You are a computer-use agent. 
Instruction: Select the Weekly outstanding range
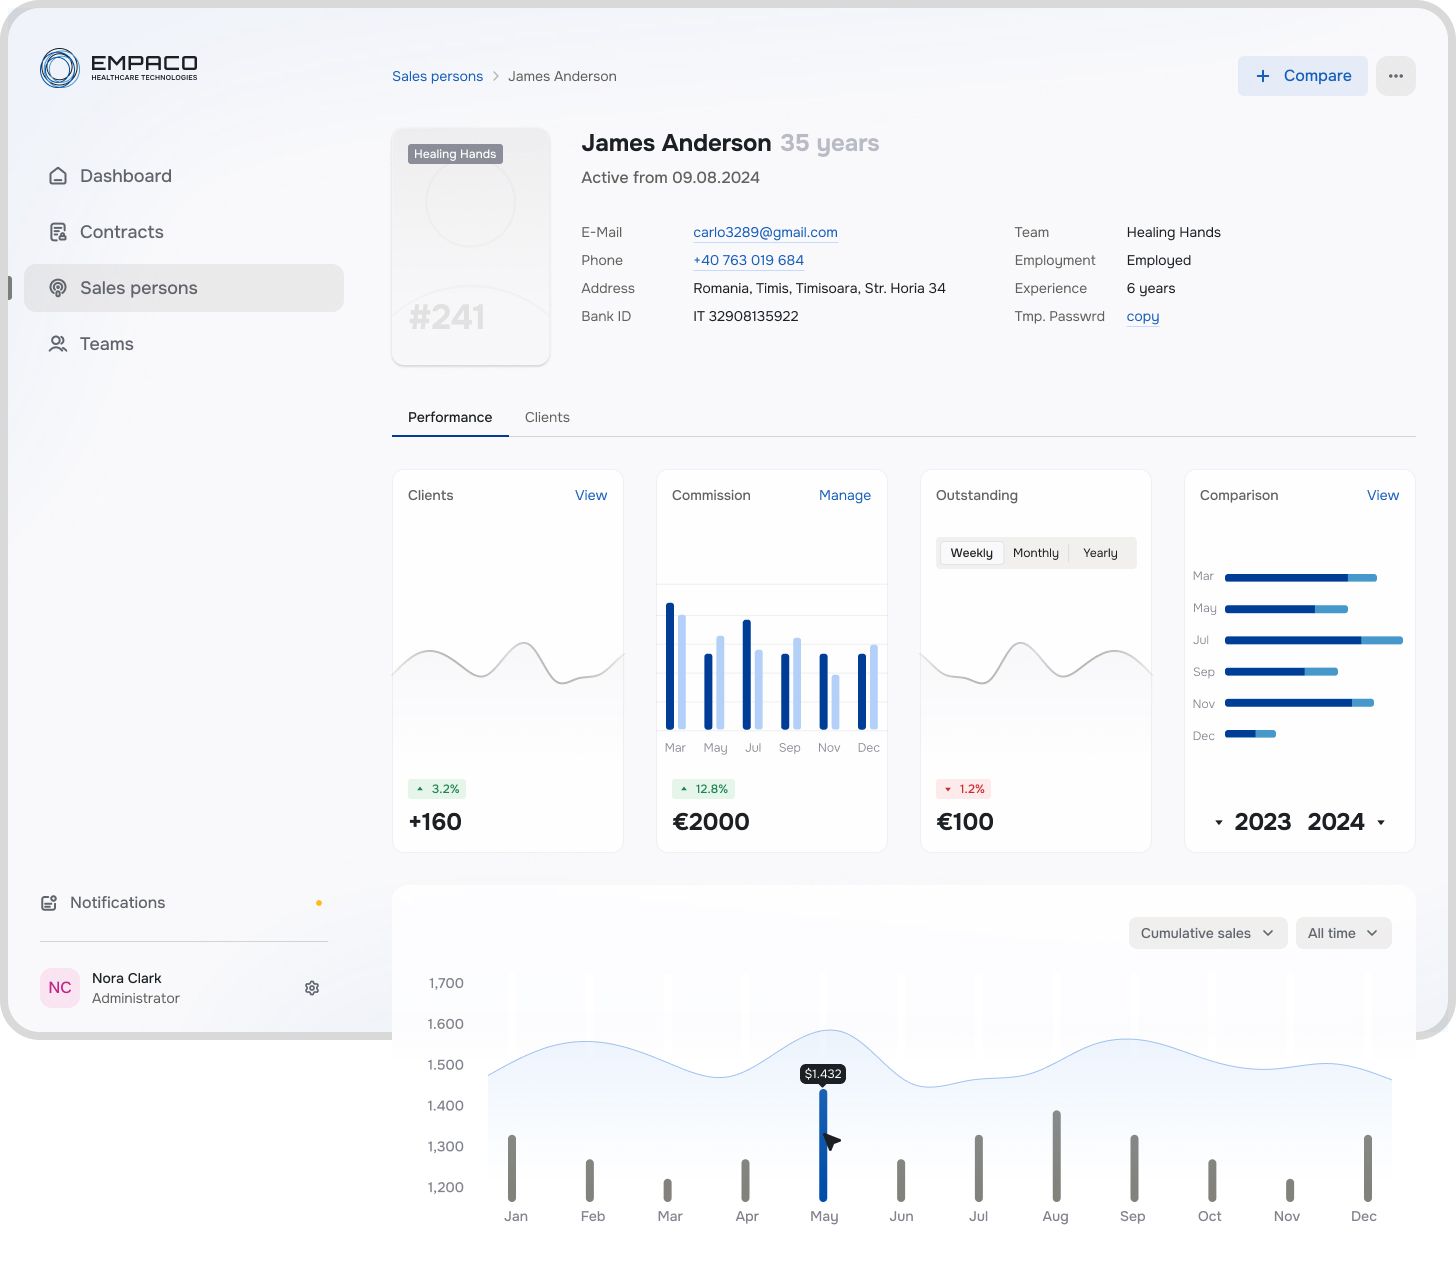pos(971,553)
